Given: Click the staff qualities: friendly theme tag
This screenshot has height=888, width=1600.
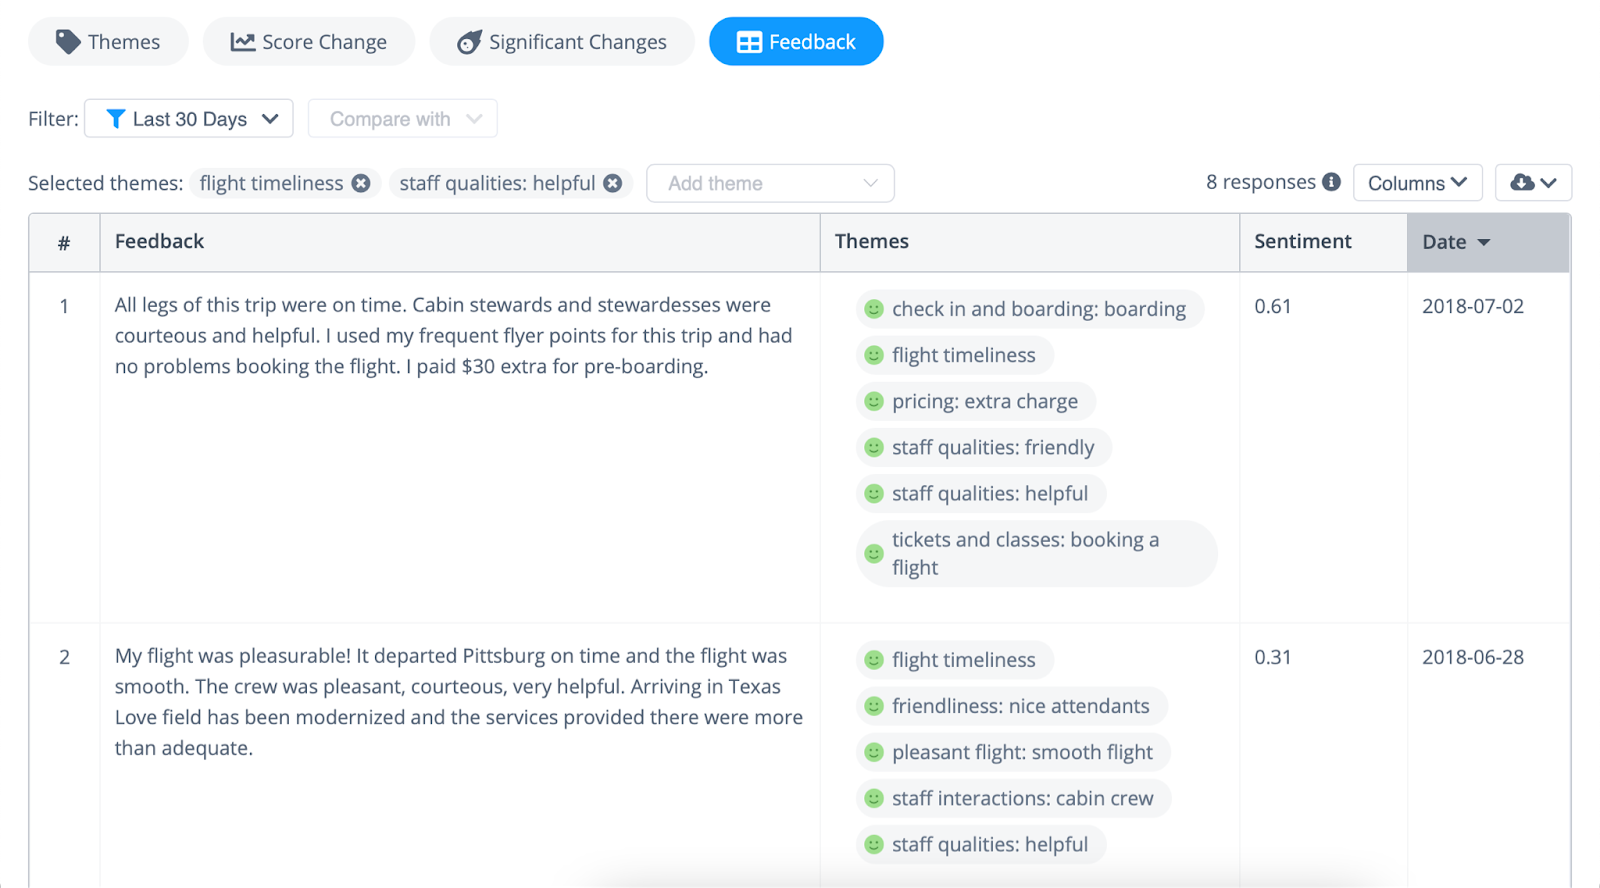Looking at the screenshot, I should coord(984,447).
